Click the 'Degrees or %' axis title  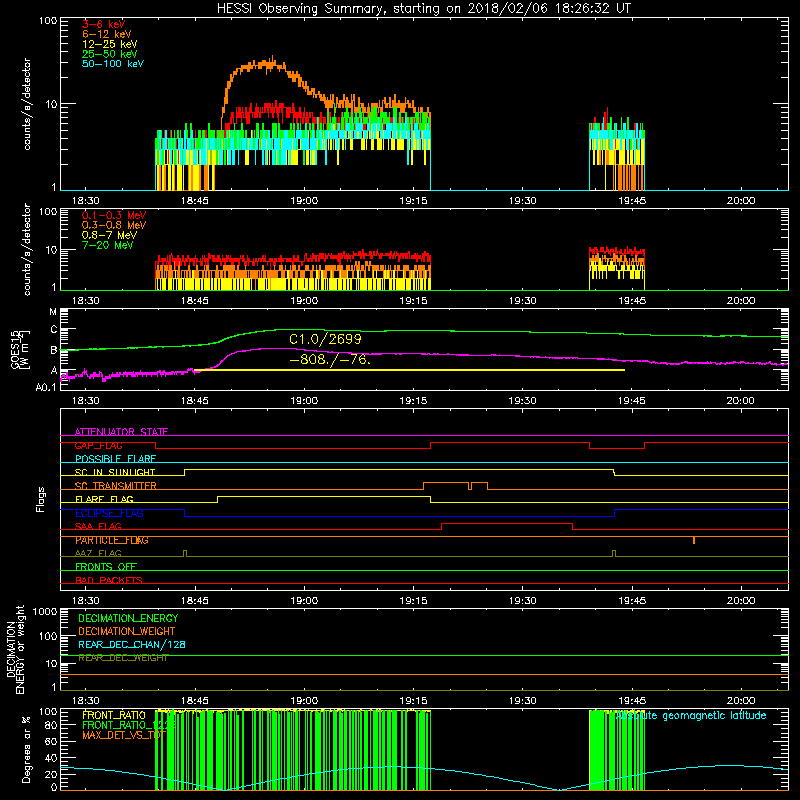[x=26, y=750]
